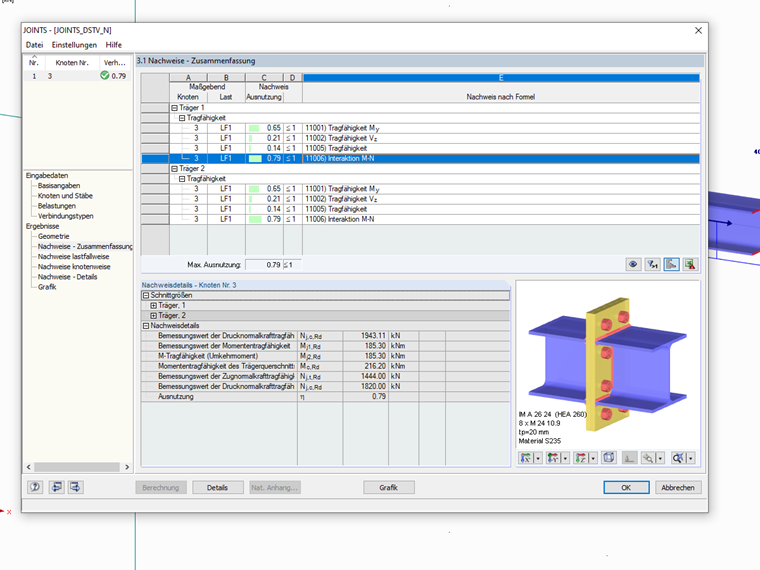This screenshot has width=760, height=570.
Task: Click the Max. Ausnutzung value field
Action: point(264,265)
